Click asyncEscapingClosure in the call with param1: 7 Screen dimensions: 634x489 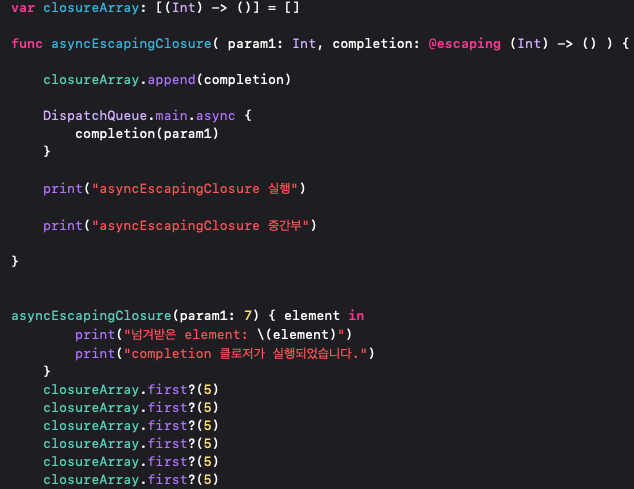pyautogui.click(x=91, y=315)
